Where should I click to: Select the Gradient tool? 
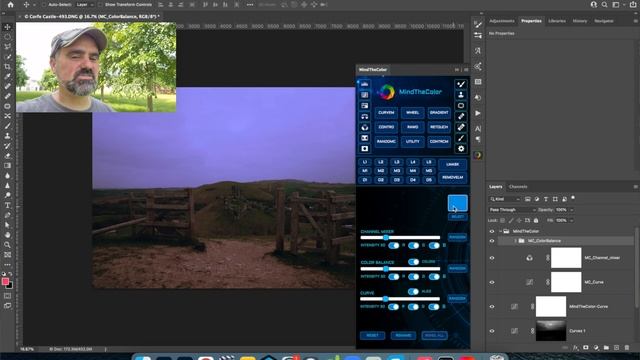[7, 166]
